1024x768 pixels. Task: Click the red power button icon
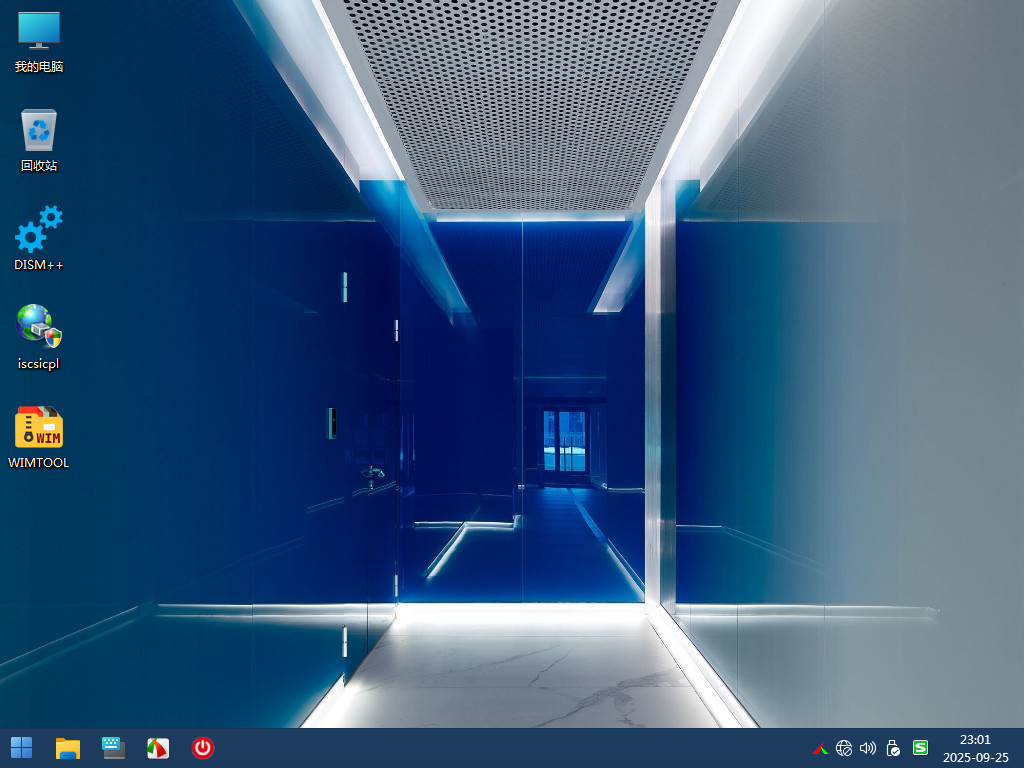tap(202, 748)
